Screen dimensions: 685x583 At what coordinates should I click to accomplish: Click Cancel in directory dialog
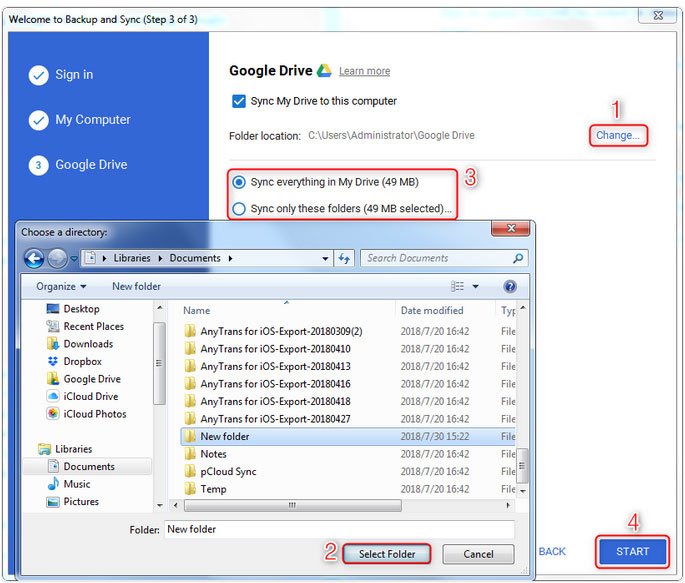point(478,554)
